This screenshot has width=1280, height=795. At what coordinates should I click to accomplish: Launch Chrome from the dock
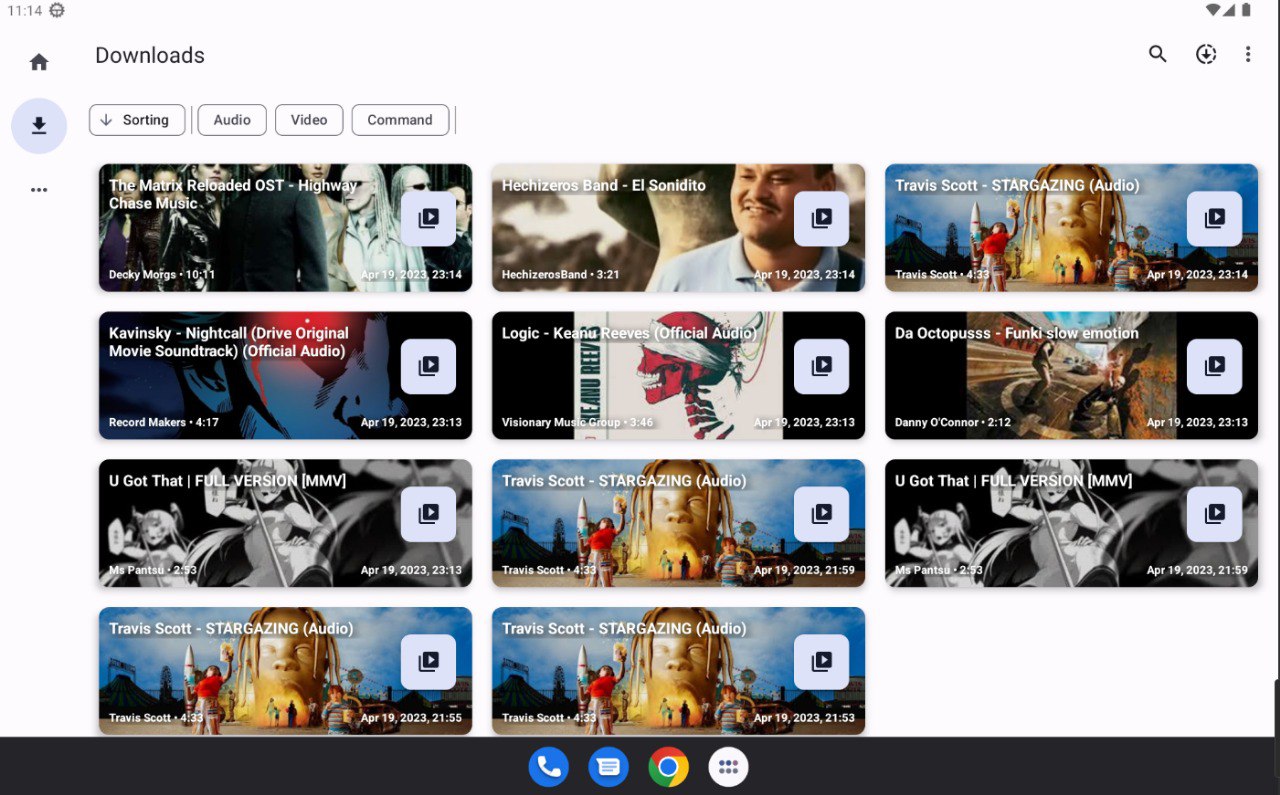[x=669, y=767]
